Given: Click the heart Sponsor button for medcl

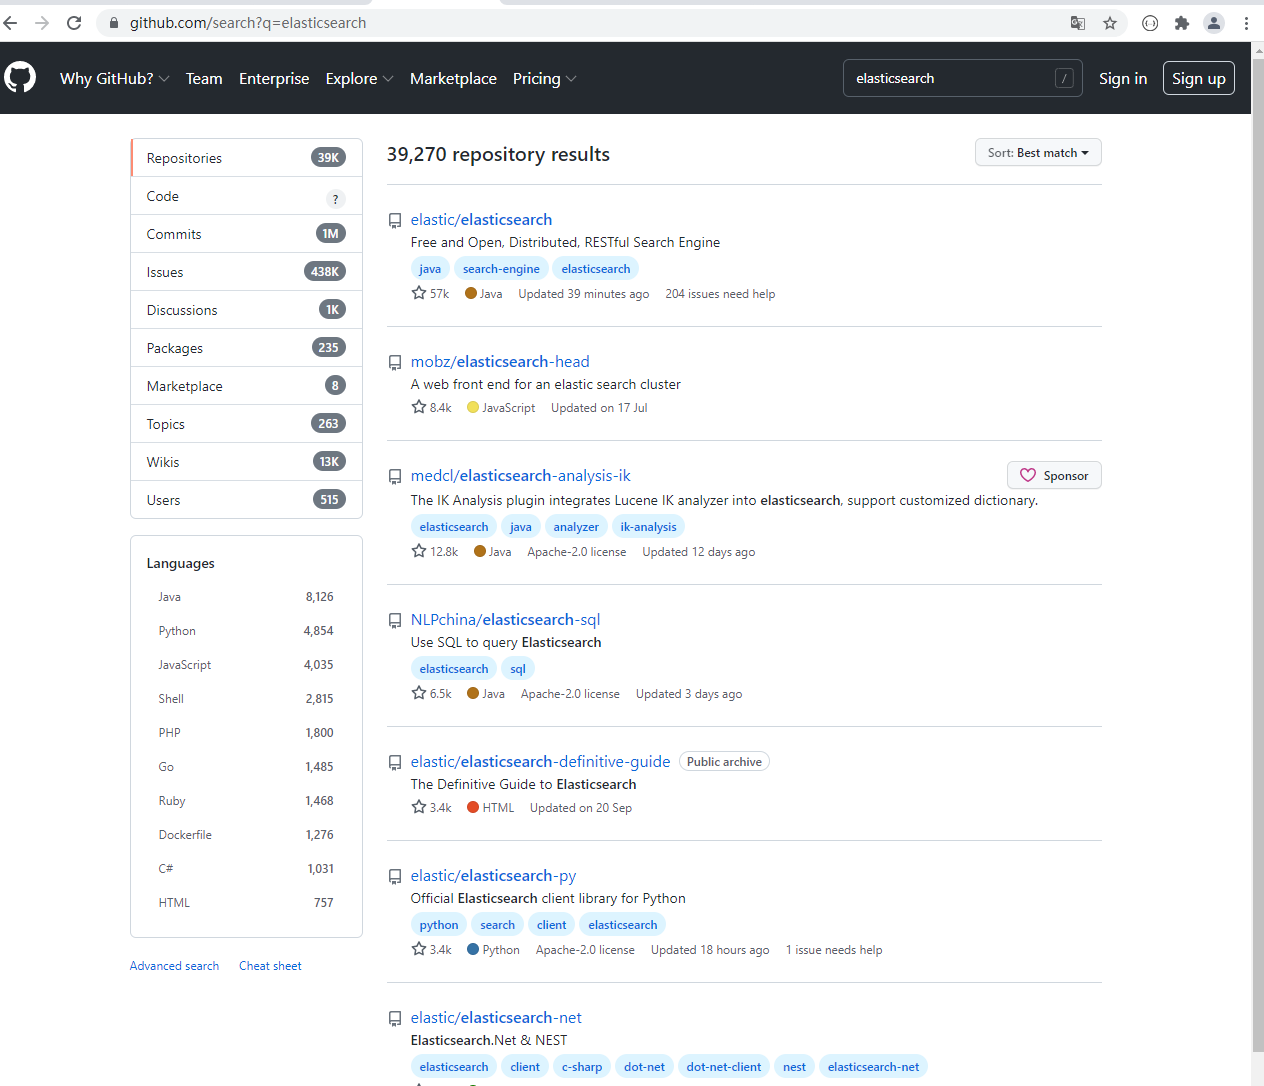Looking at the screenshot, I should [1054, 475].
